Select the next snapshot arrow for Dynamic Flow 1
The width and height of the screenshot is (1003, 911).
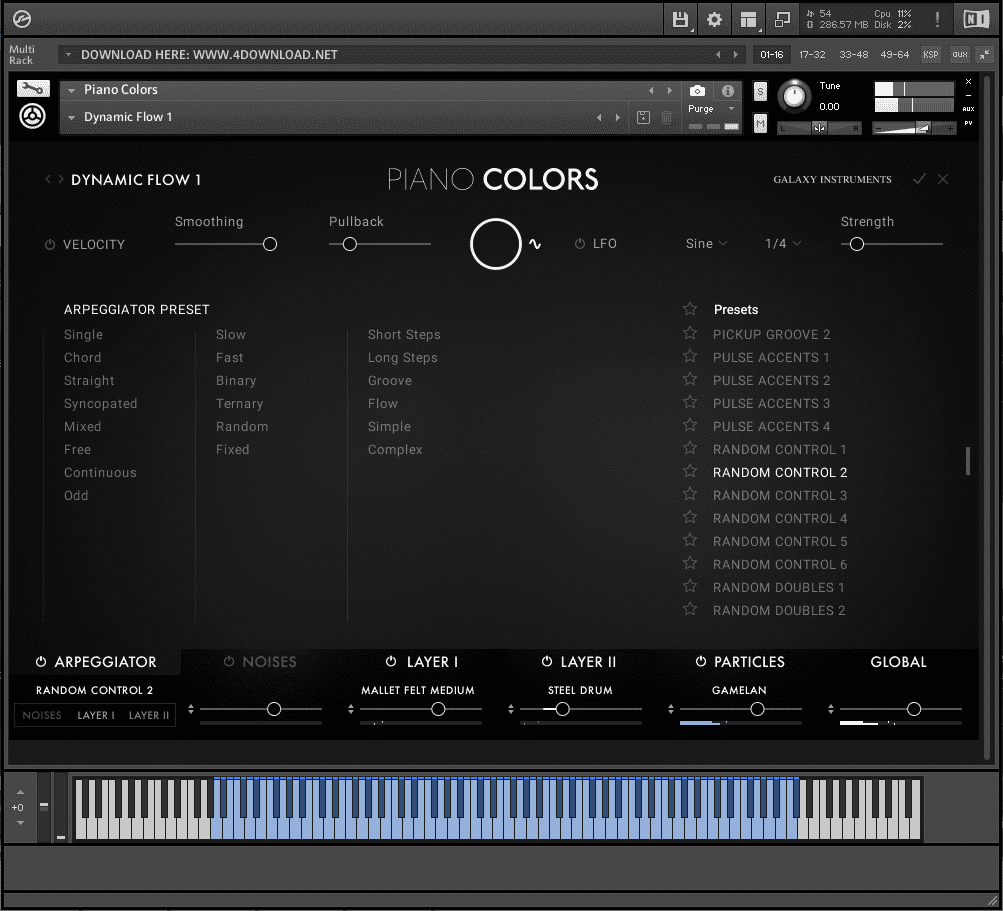point(618,117)
